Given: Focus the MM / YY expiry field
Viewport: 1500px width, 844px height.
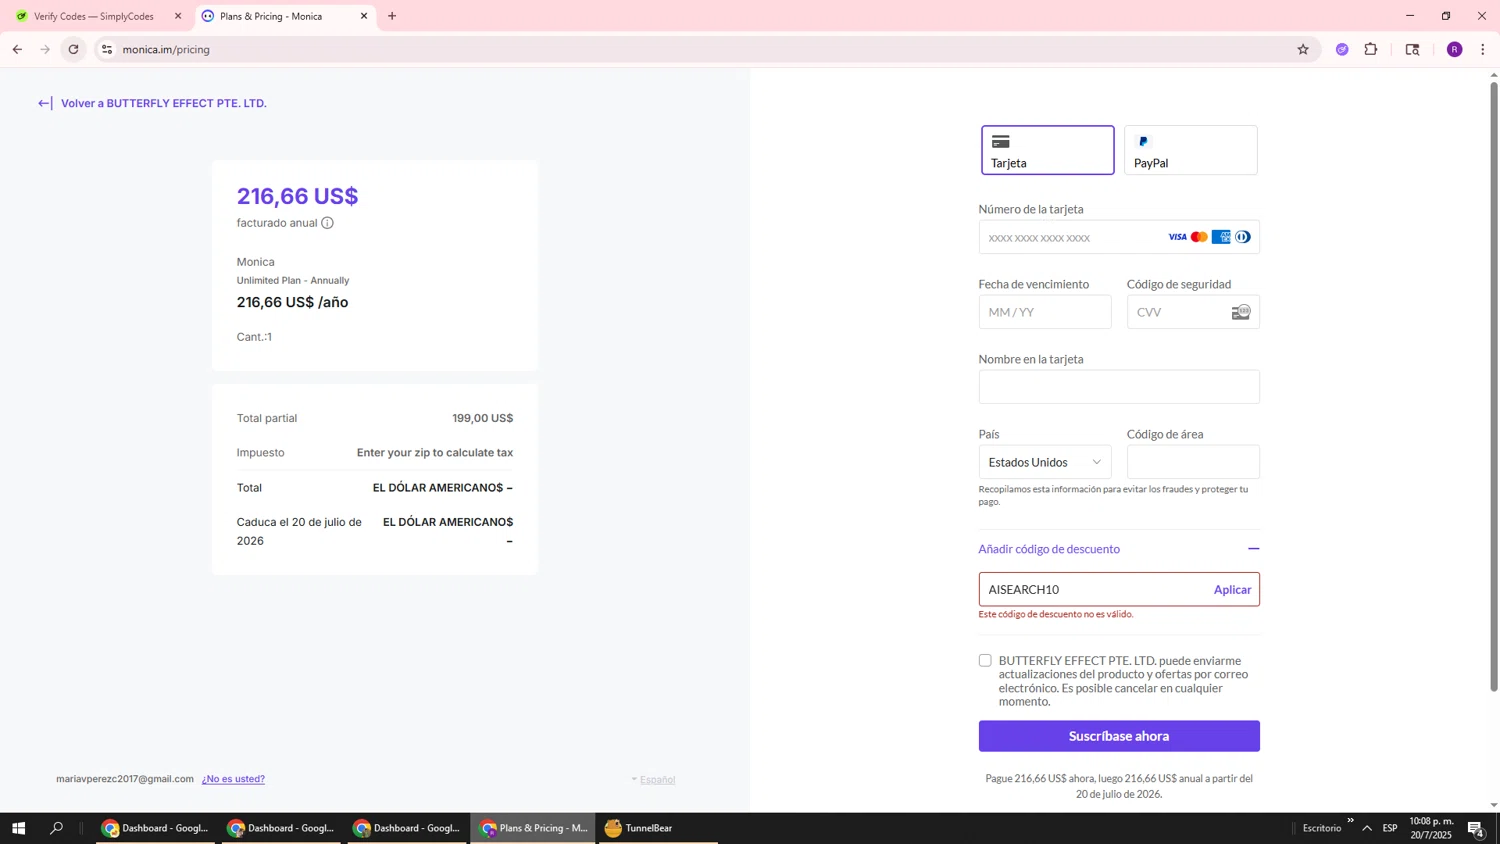Looking at the screenshot, I should coord(1044,312).
